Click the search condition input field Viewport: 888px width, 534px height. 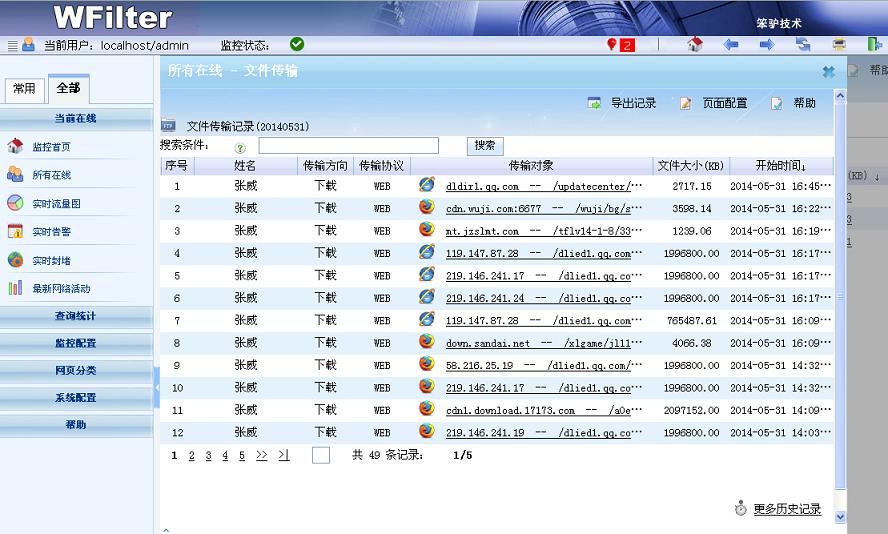348,146
